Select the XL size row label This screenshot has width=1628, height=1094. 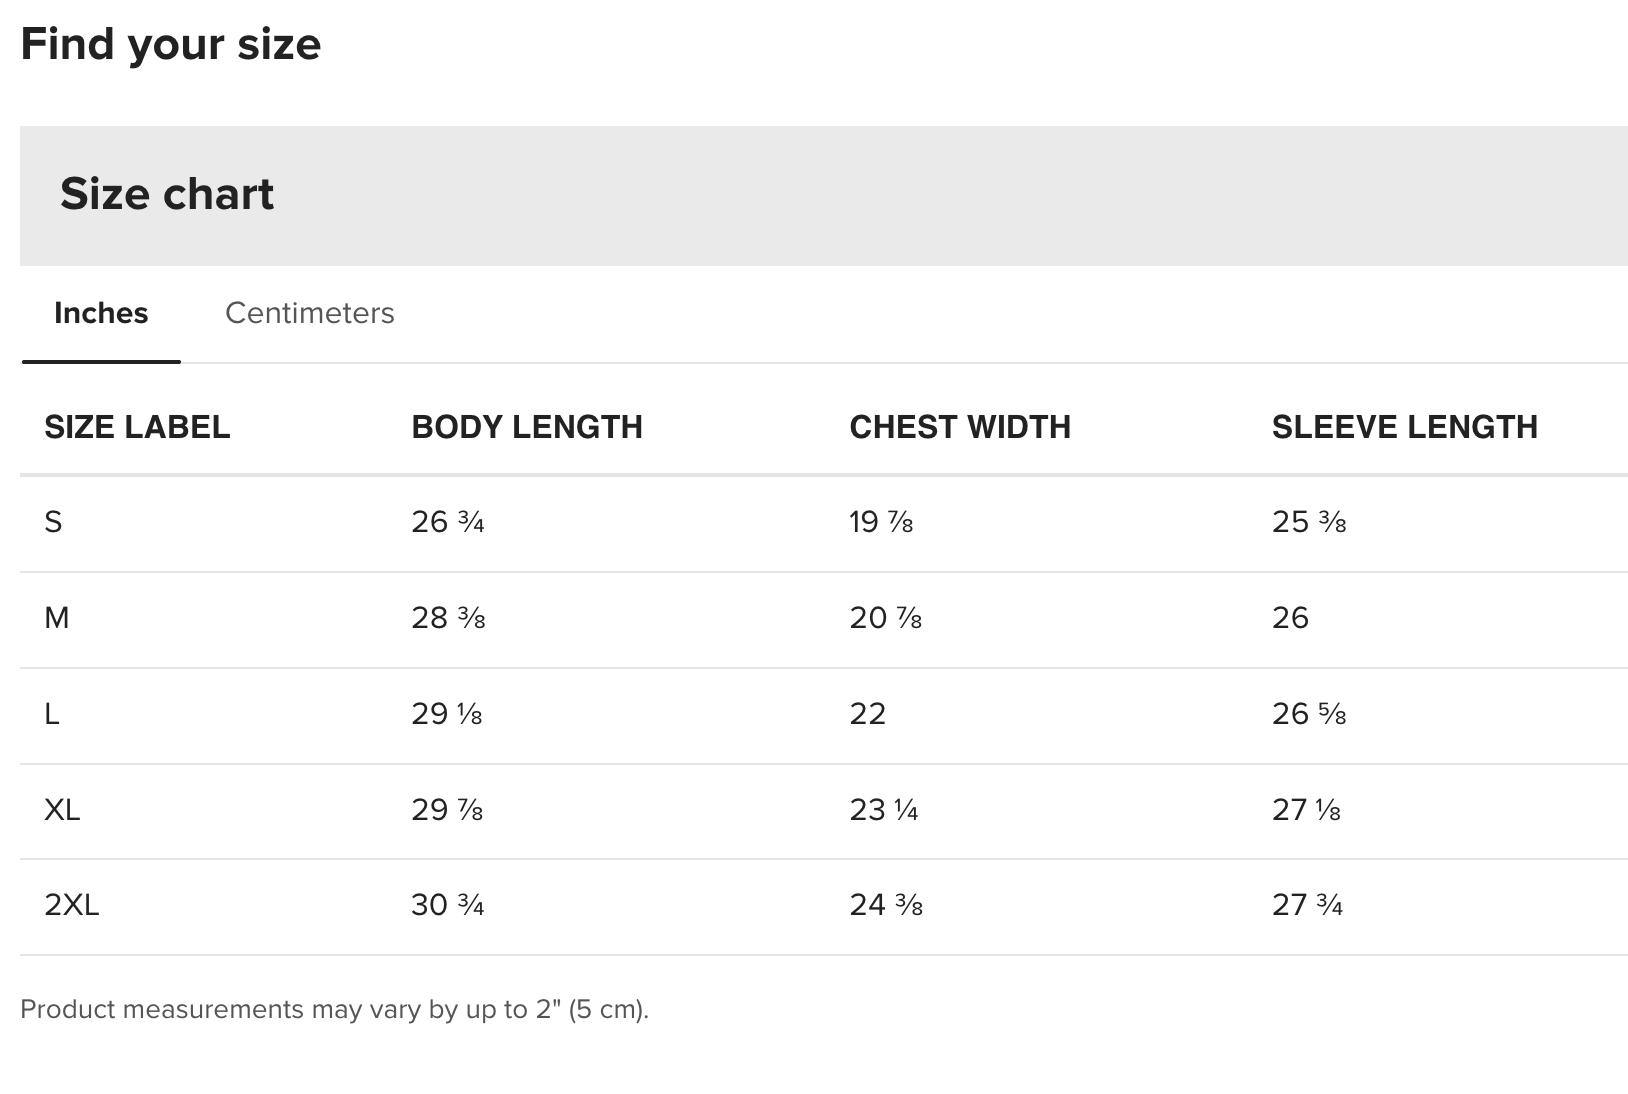[62, 809]
